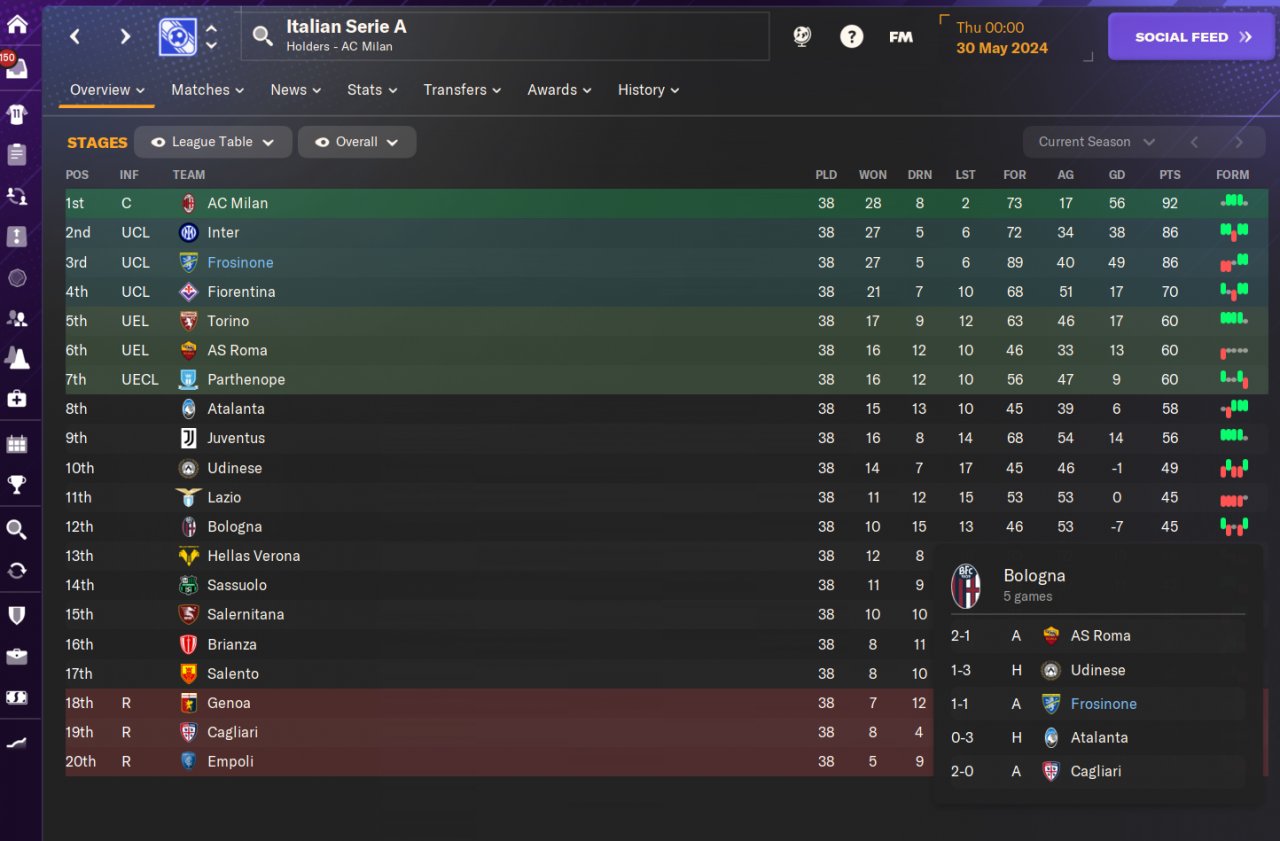This screenshot has height=841, width=1280.
Task: Open the Social Feed panel
Action: click(x=1193, y=37)
